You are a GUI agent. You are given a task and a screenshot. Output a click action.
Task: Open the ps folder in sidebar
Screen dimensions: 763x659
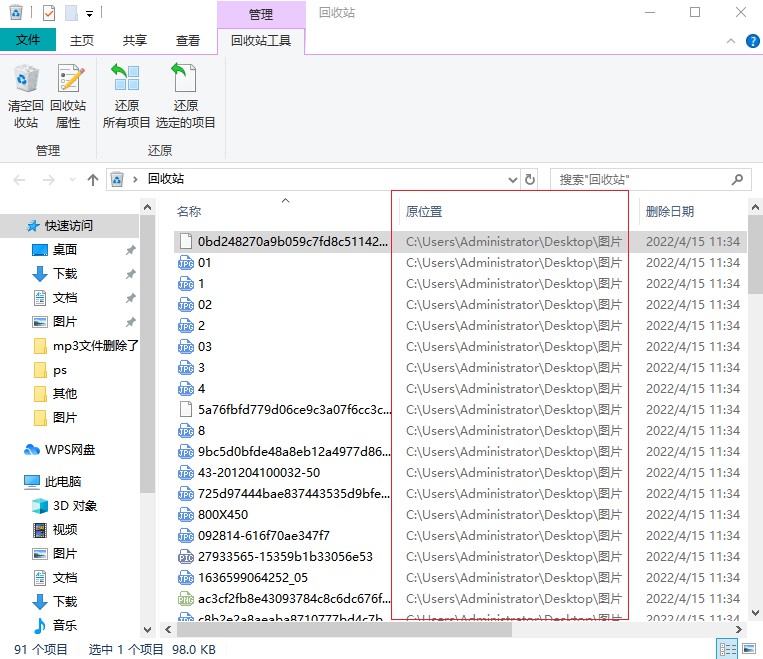[x=60, y=370]
